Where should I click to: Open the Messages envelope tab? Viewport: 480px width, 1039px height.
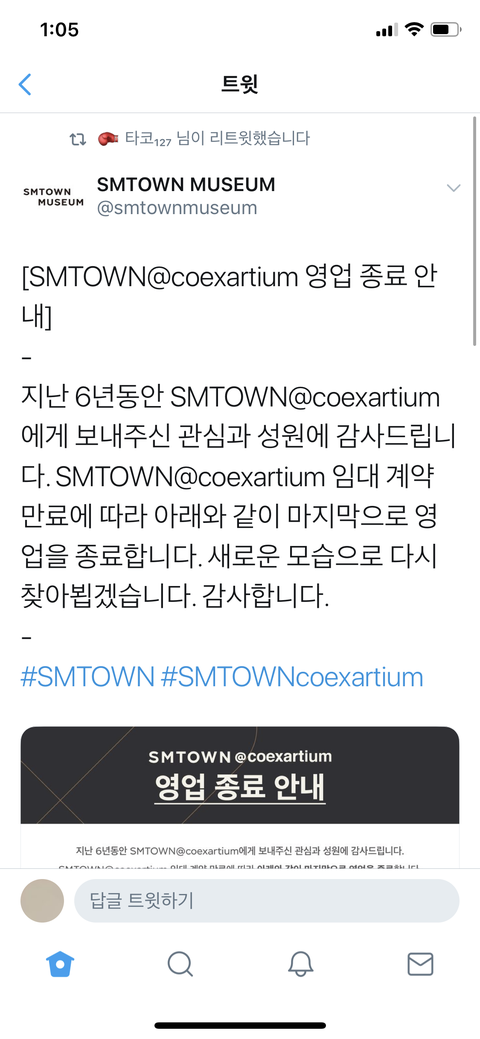point(420,963)
